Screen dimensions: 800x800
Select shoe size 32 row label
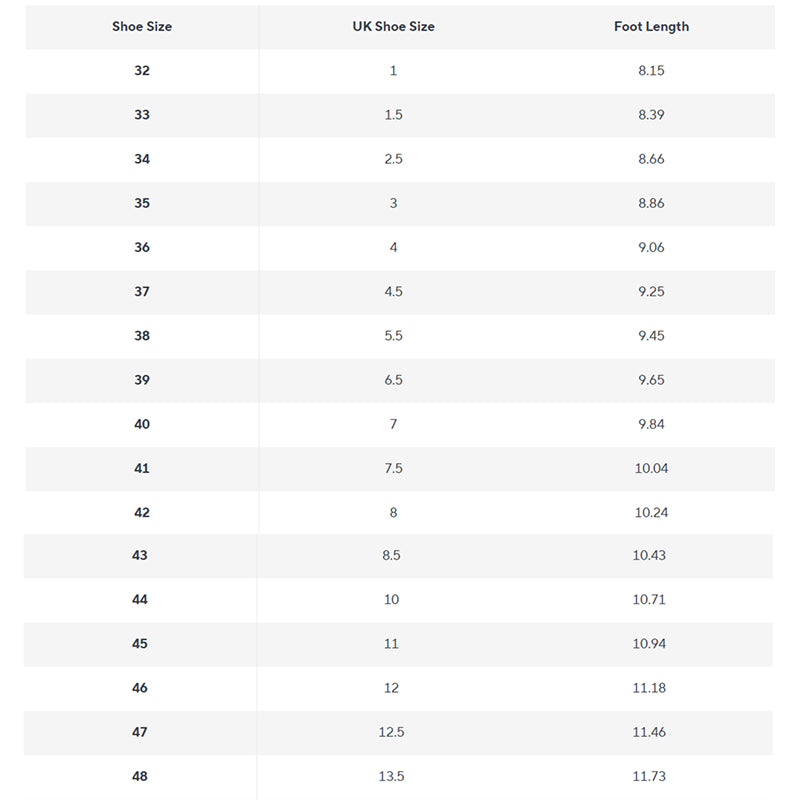point(142,71)
